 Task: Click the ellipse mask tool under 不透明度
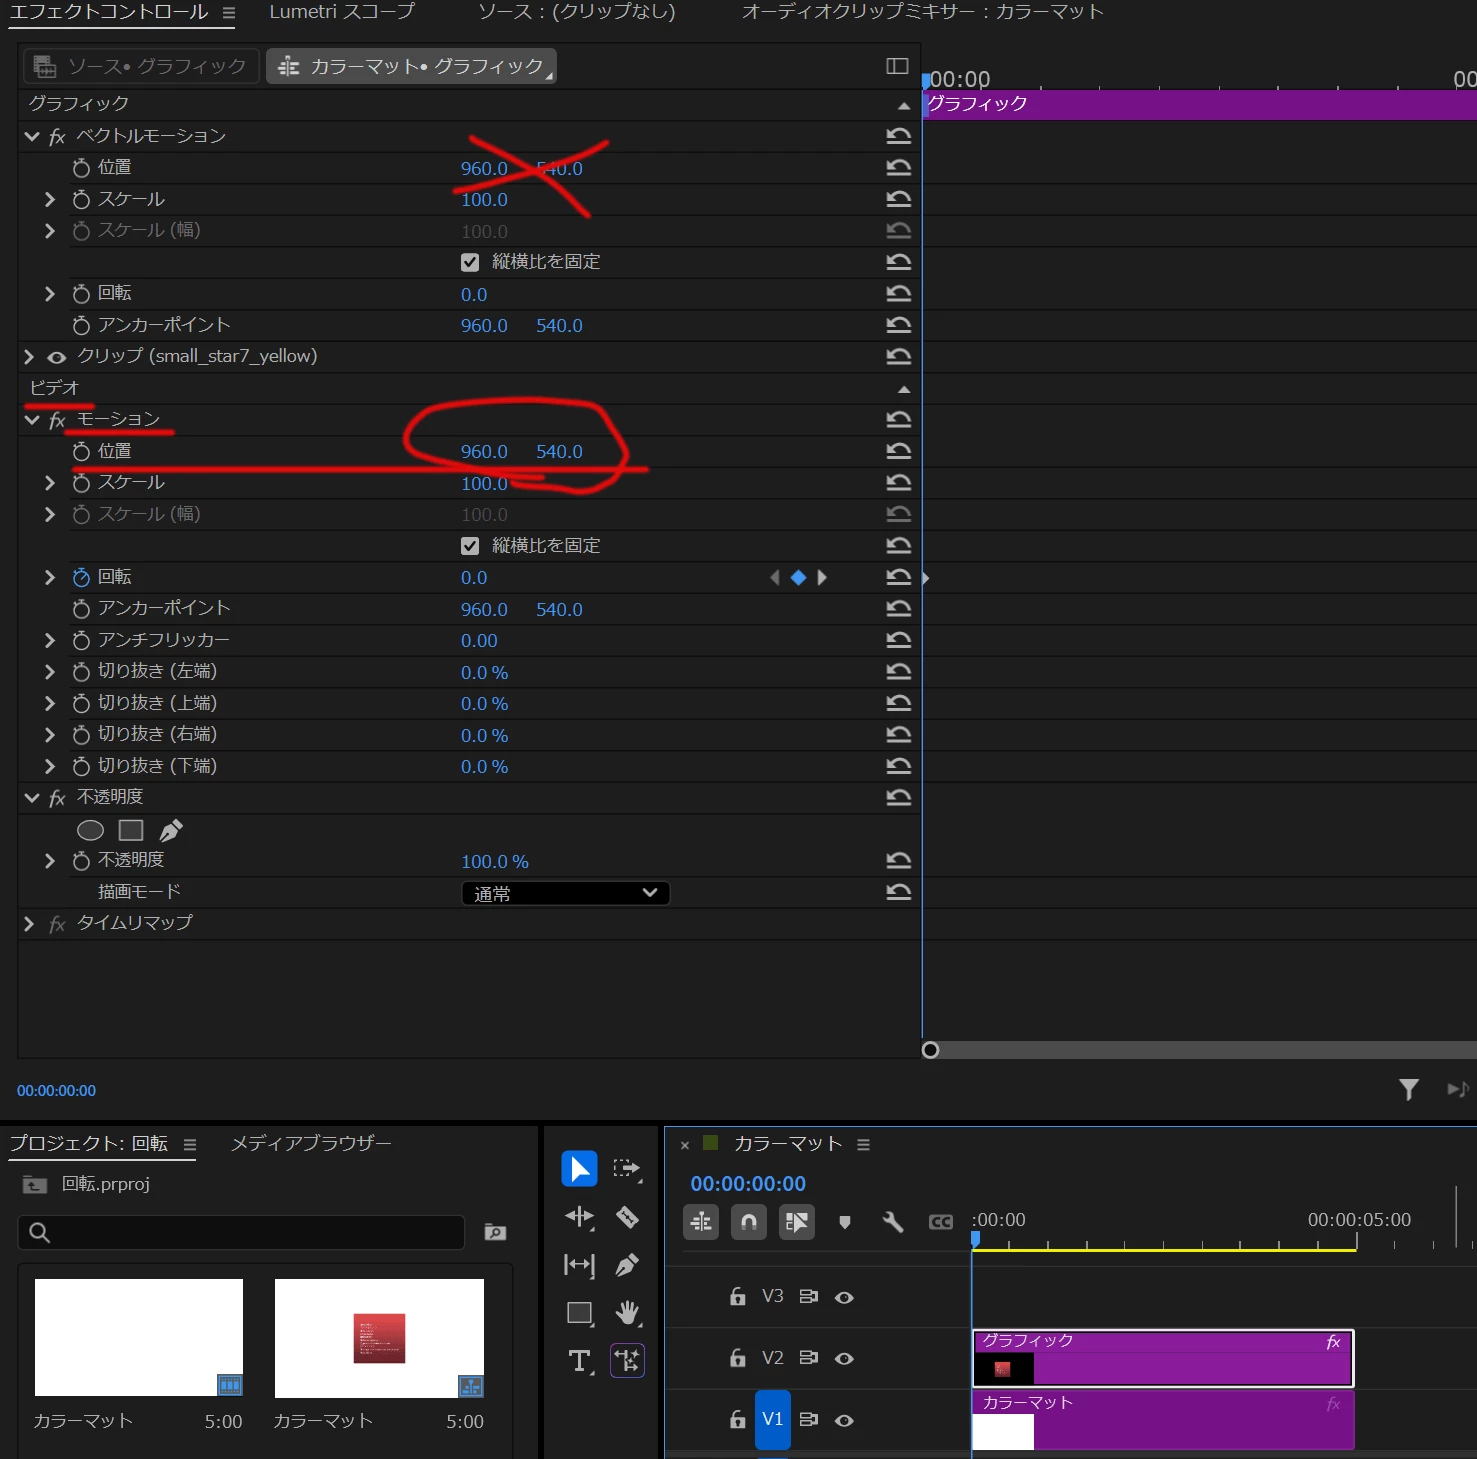point(90,830)
